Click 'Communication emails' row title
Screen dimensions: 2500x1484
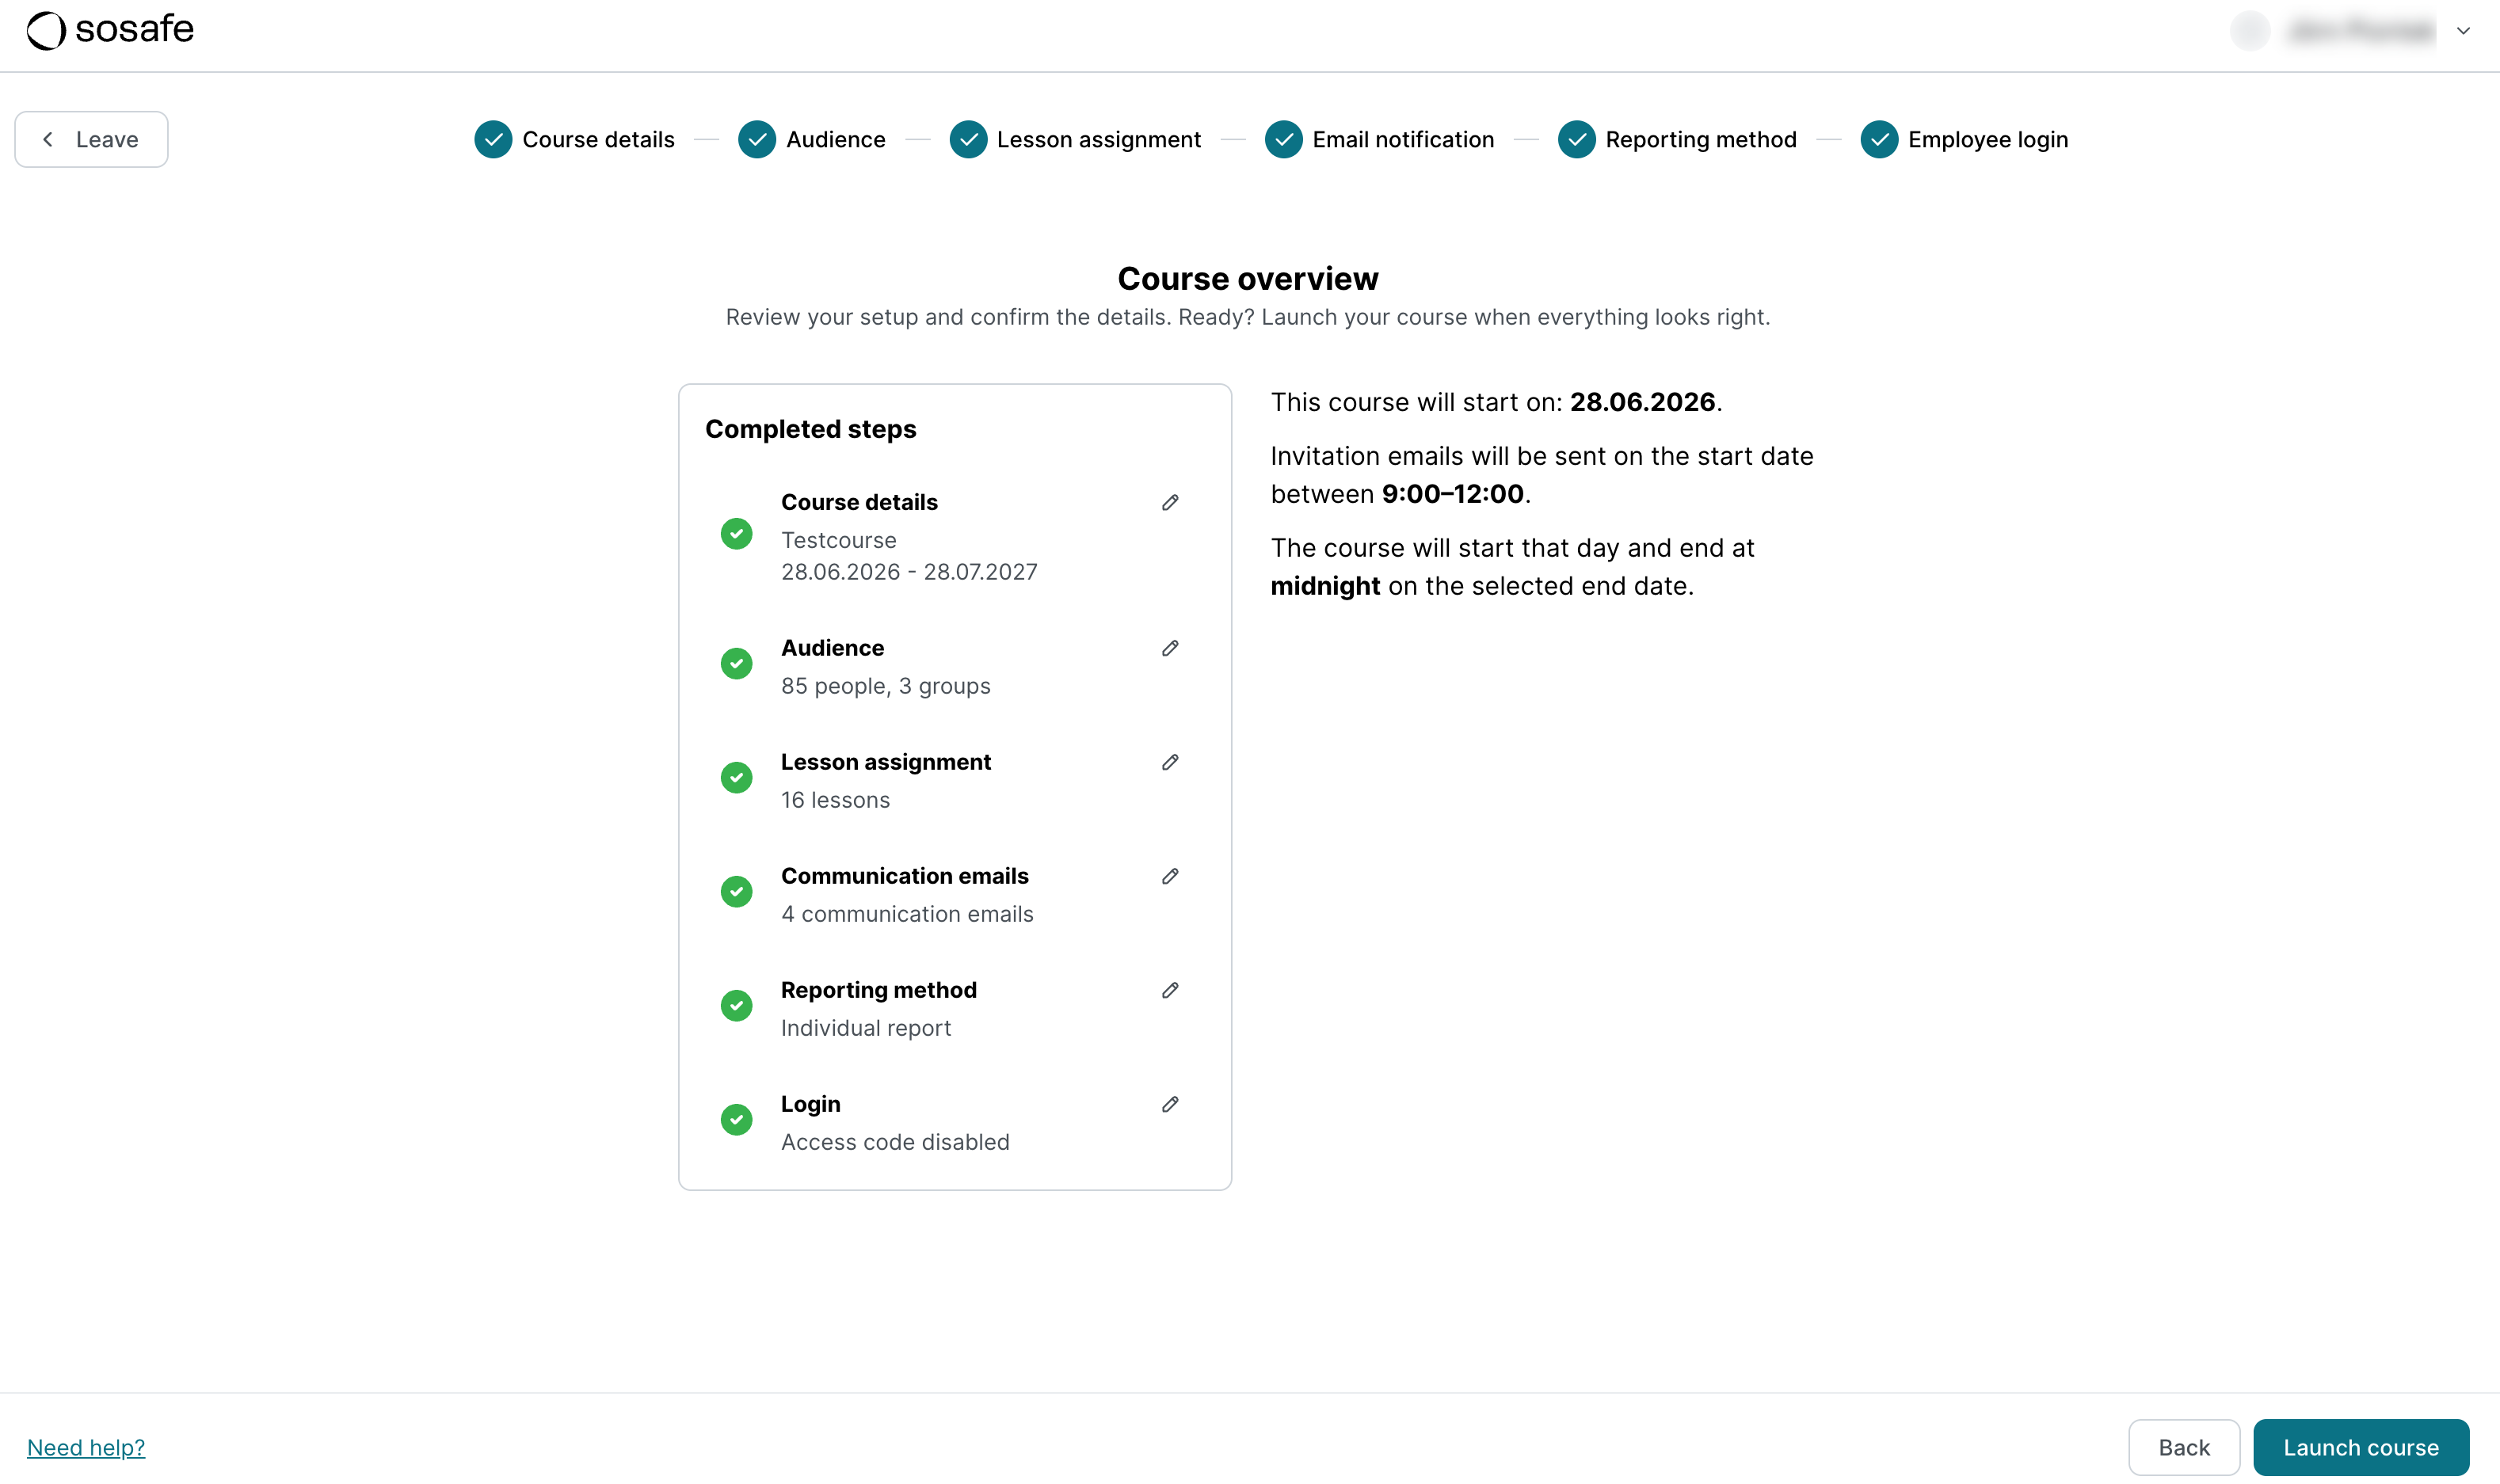coord(905,876)
